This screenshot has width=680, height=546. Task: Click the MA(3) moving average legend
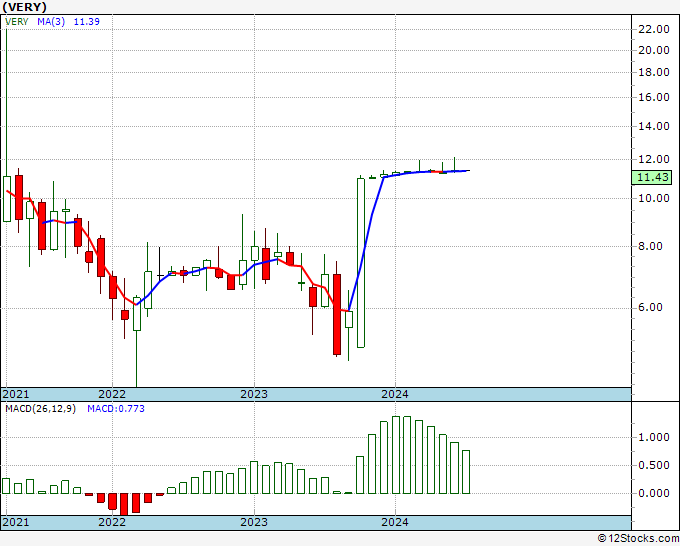click(x=51, y=22)
